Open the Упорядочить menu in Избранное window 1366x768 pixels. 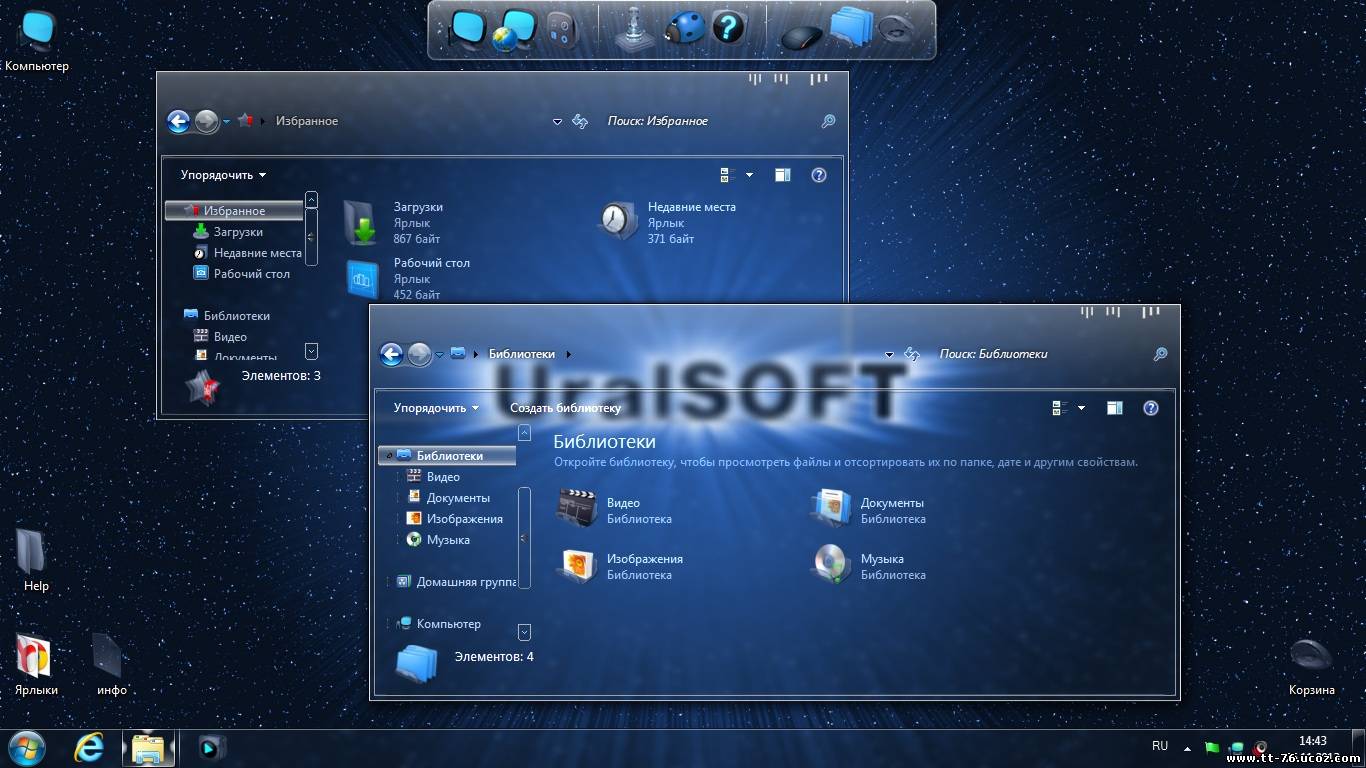point(223,175)
